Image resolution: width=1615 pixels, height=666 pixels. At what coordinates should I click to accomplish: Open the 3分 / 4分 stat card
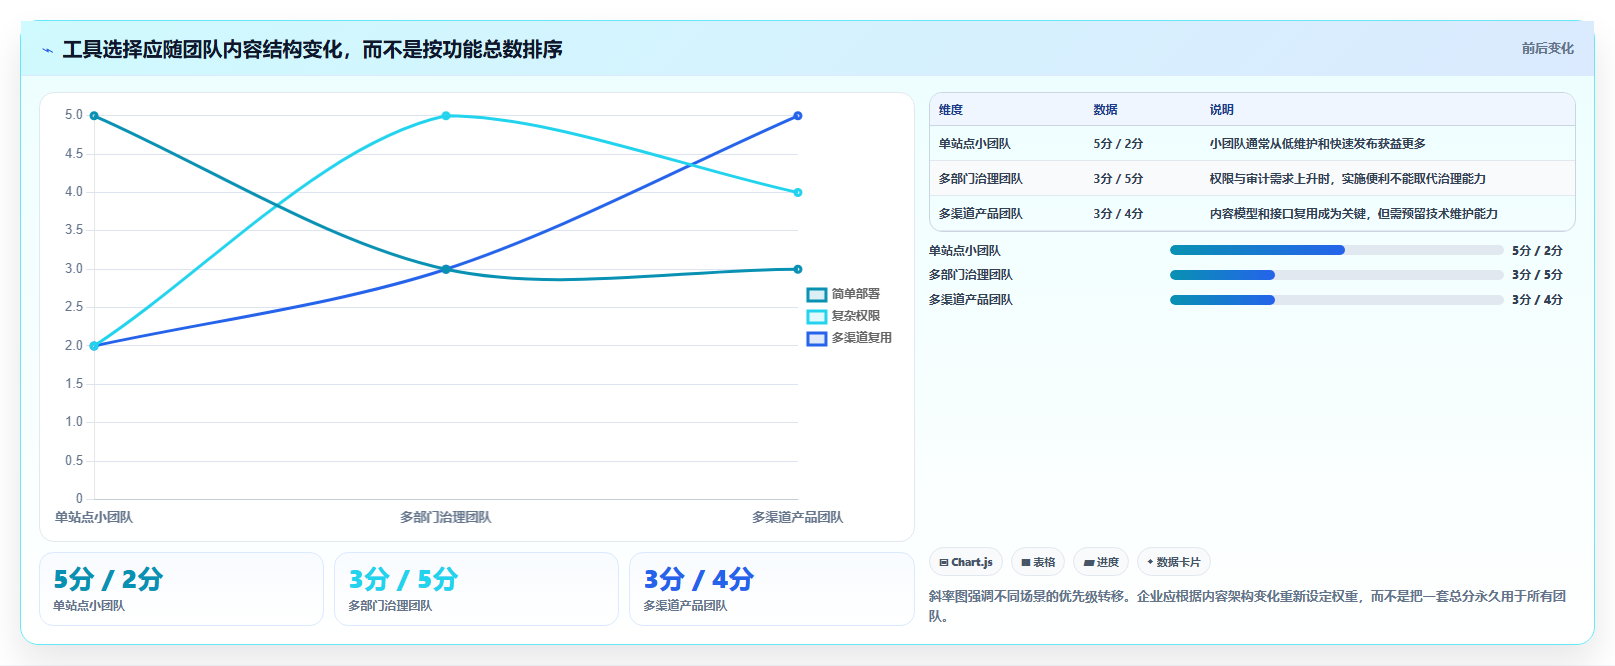772,589
